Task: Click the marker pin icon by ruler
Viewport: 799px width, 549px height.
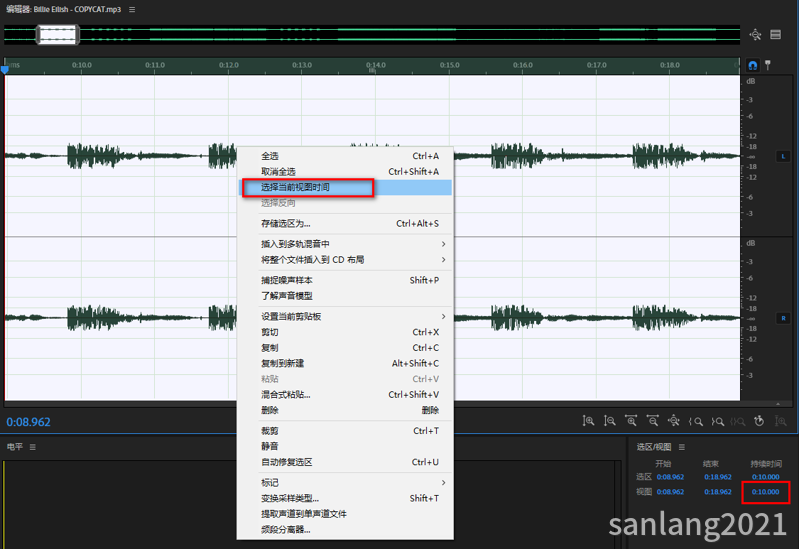Action: click(x=768, y=65)
